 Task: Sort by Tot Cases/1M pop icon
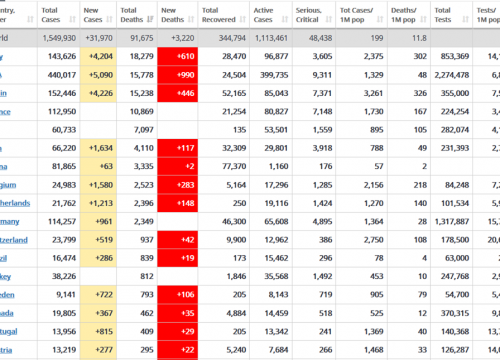click(x=380, y=19)
